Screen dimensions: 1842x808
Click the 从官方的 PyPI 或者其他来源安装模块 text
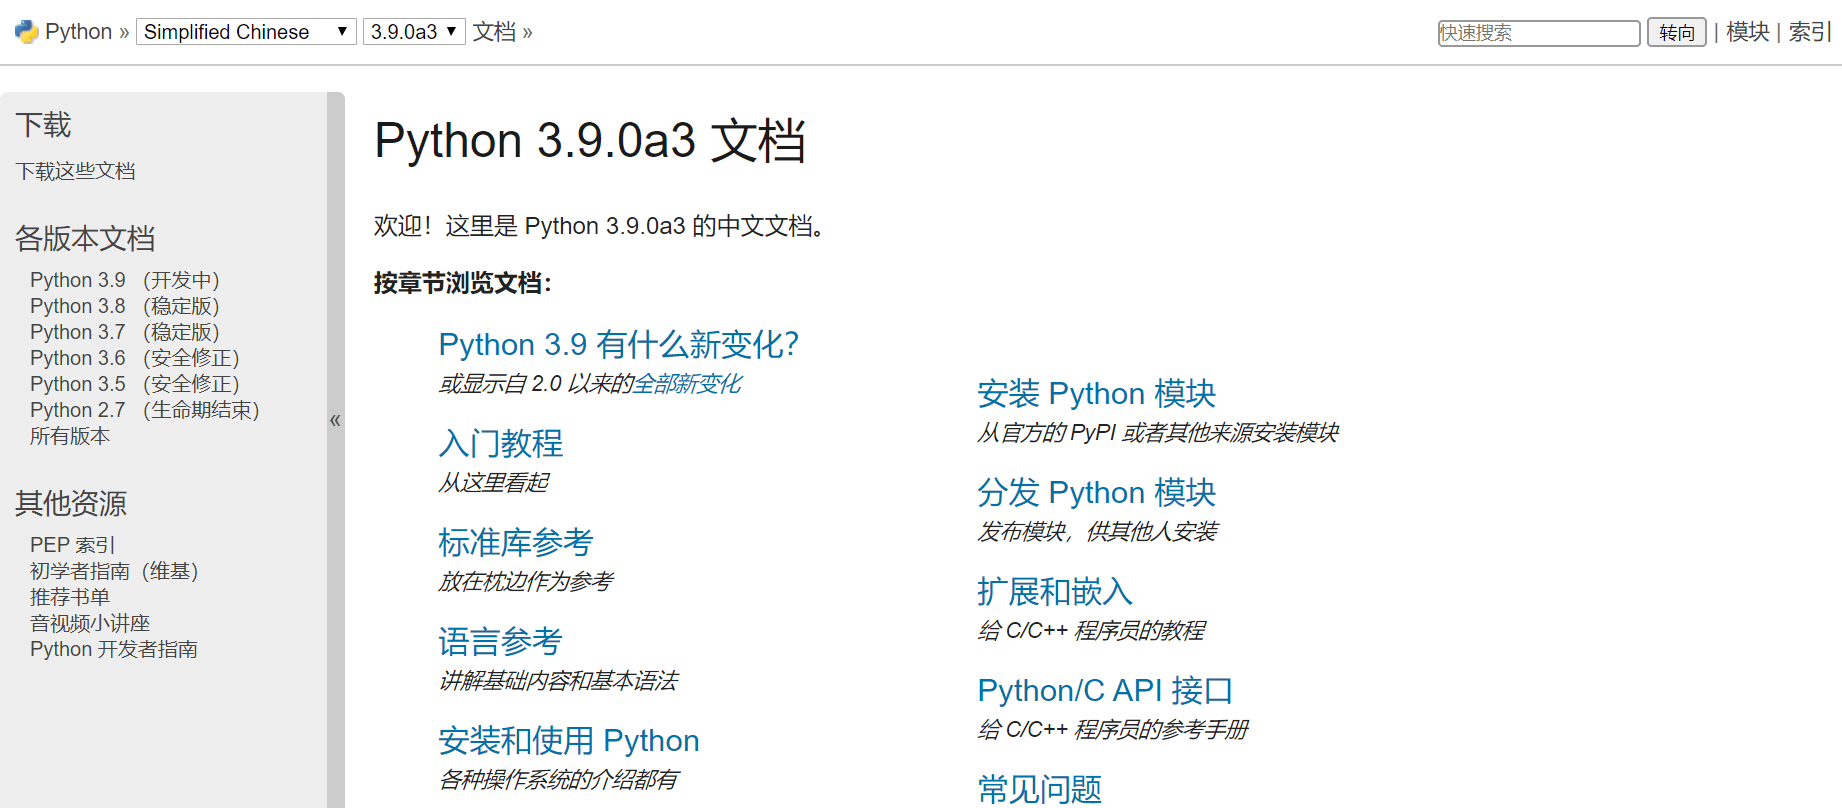click(1158, 433)
